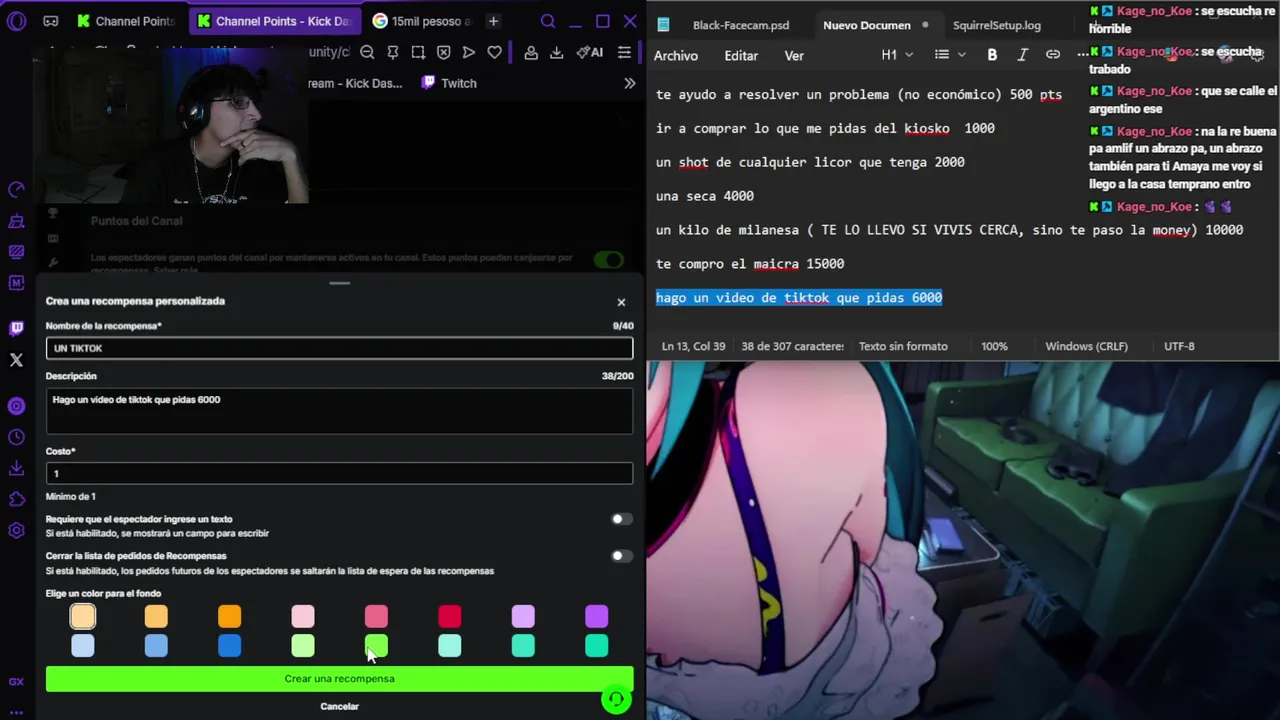The width and height of the screenshot is (1280, 720).
Task: Open X (Twitter) in the sidebar
Action: tap(16, 360)
